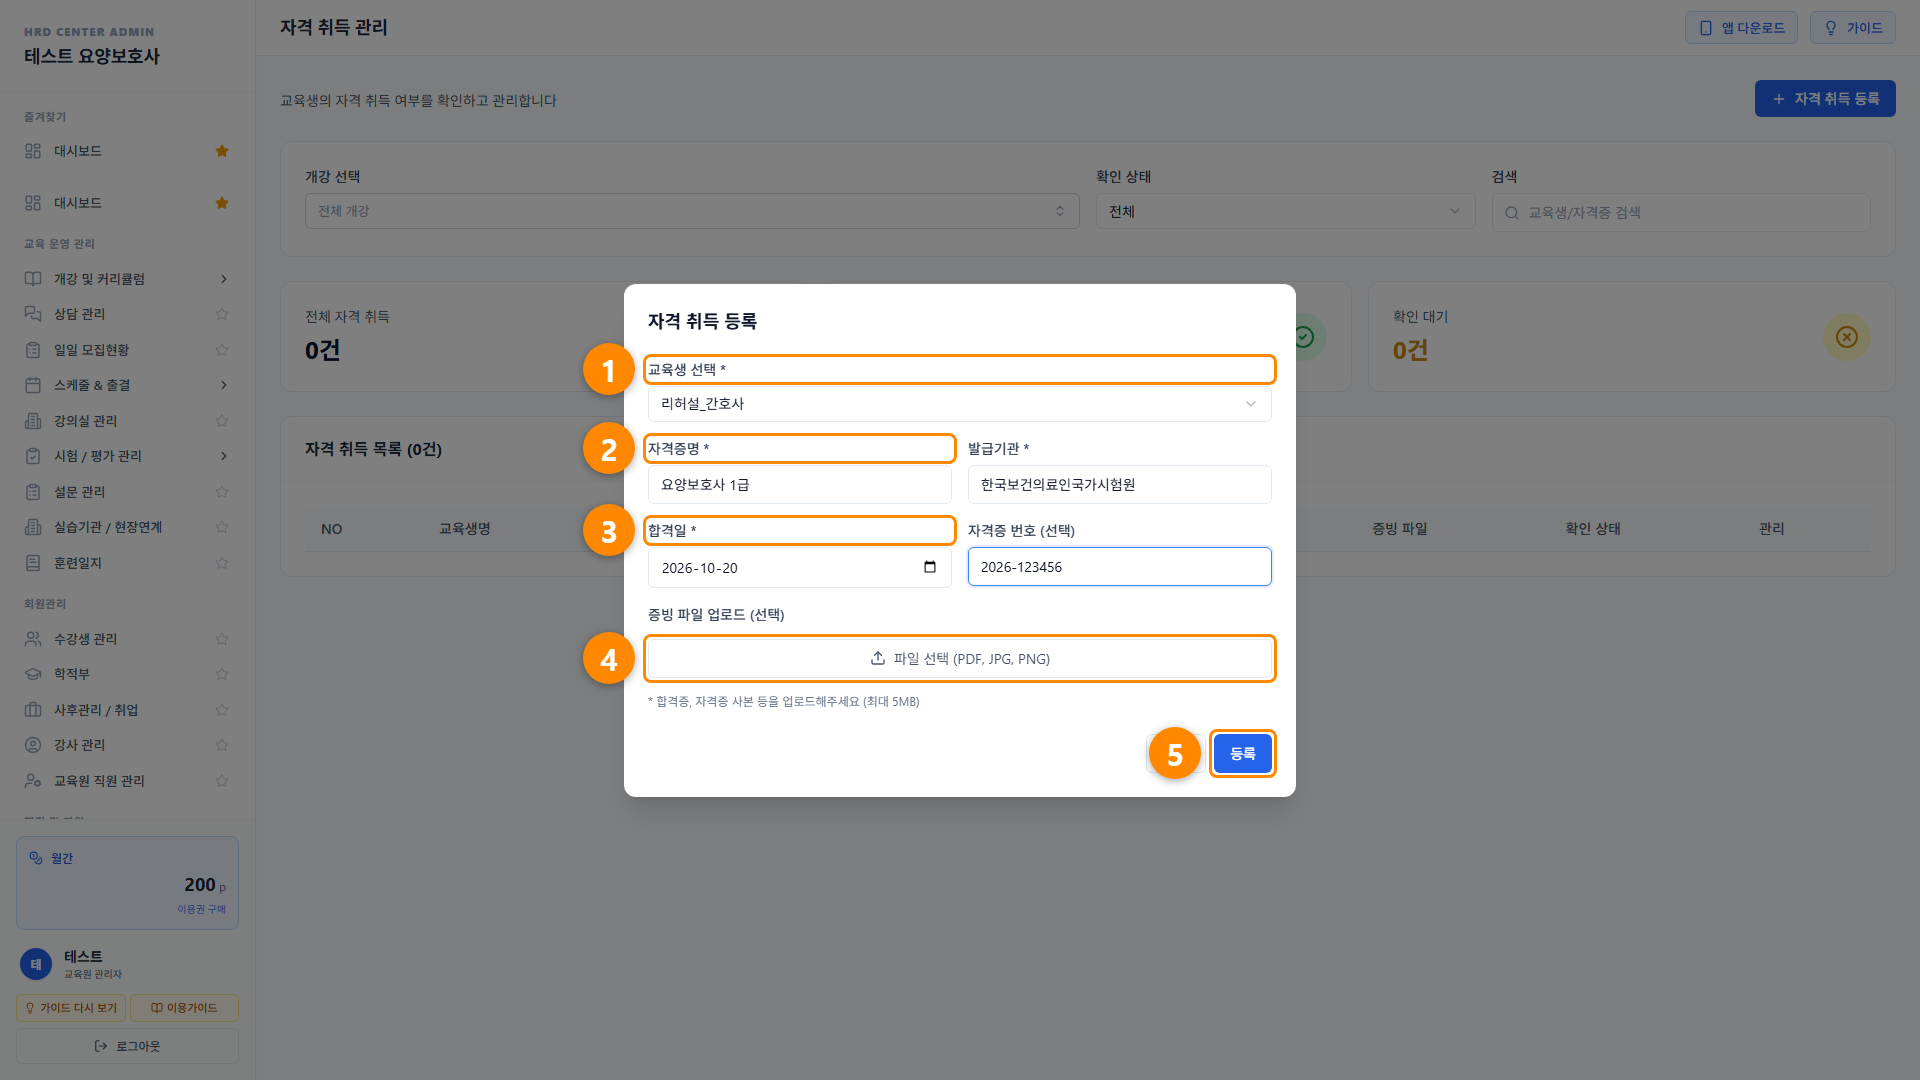Expand the 시험 / 평가 관리 submenu chevron

tap(224, 456)
